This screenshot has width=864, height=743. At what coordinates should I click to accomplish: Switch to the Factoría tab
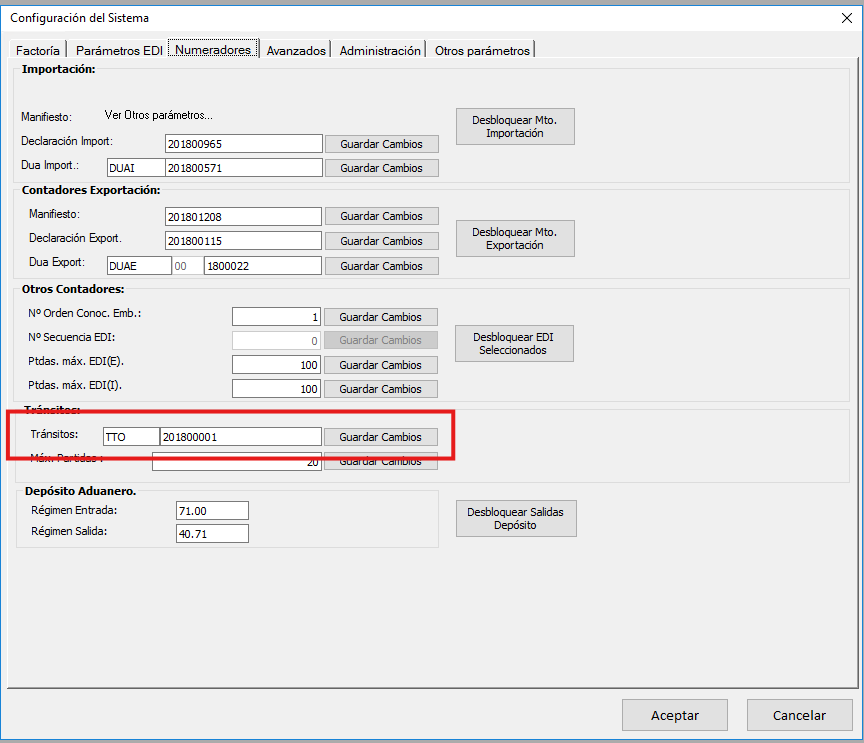tap(38, 50)
